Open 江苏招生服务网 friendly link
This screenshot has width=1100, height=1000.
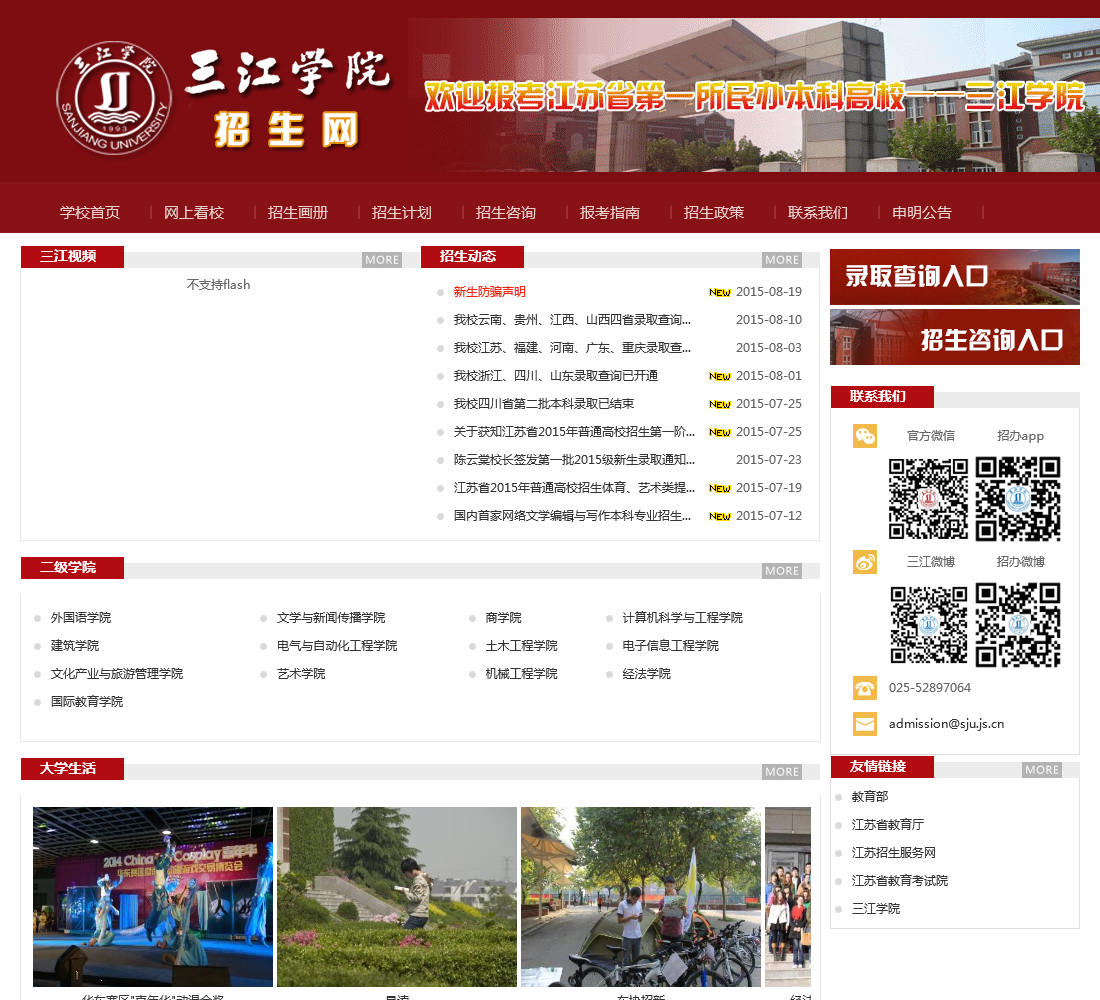pos(894,853)
